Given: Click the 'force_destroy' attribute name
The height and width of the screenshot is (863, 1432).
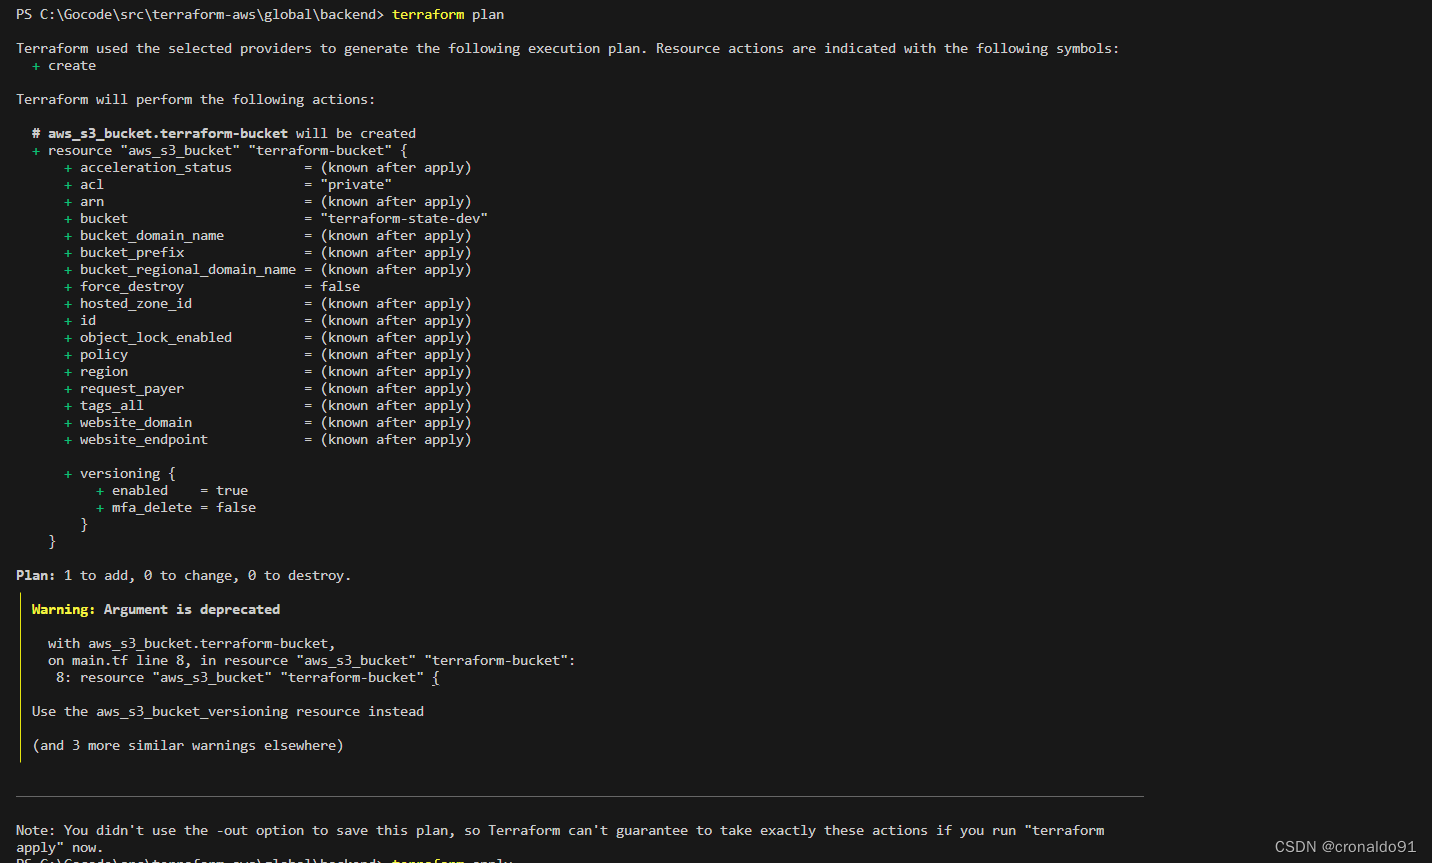Looking at the screenshot, I should coord(132,287).
